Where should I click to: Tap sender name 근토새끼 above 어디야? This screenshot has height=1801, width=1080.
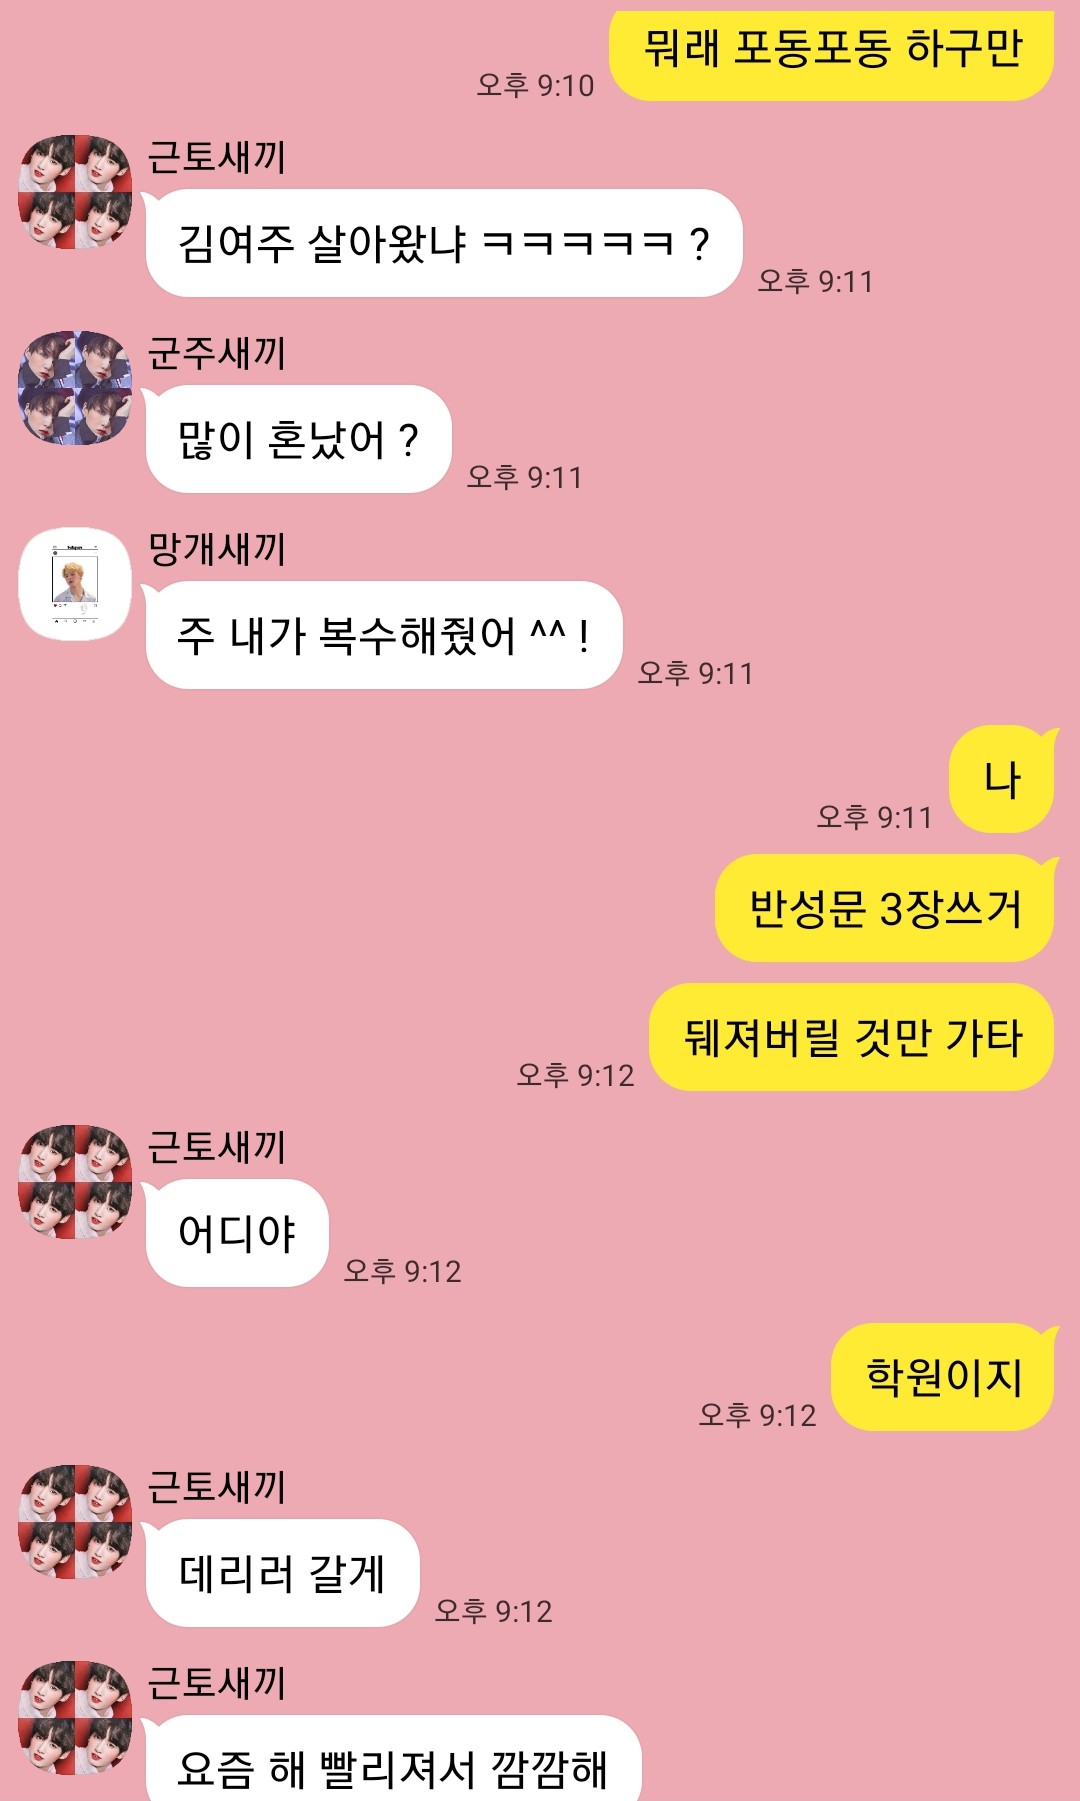click(217, 1147)
